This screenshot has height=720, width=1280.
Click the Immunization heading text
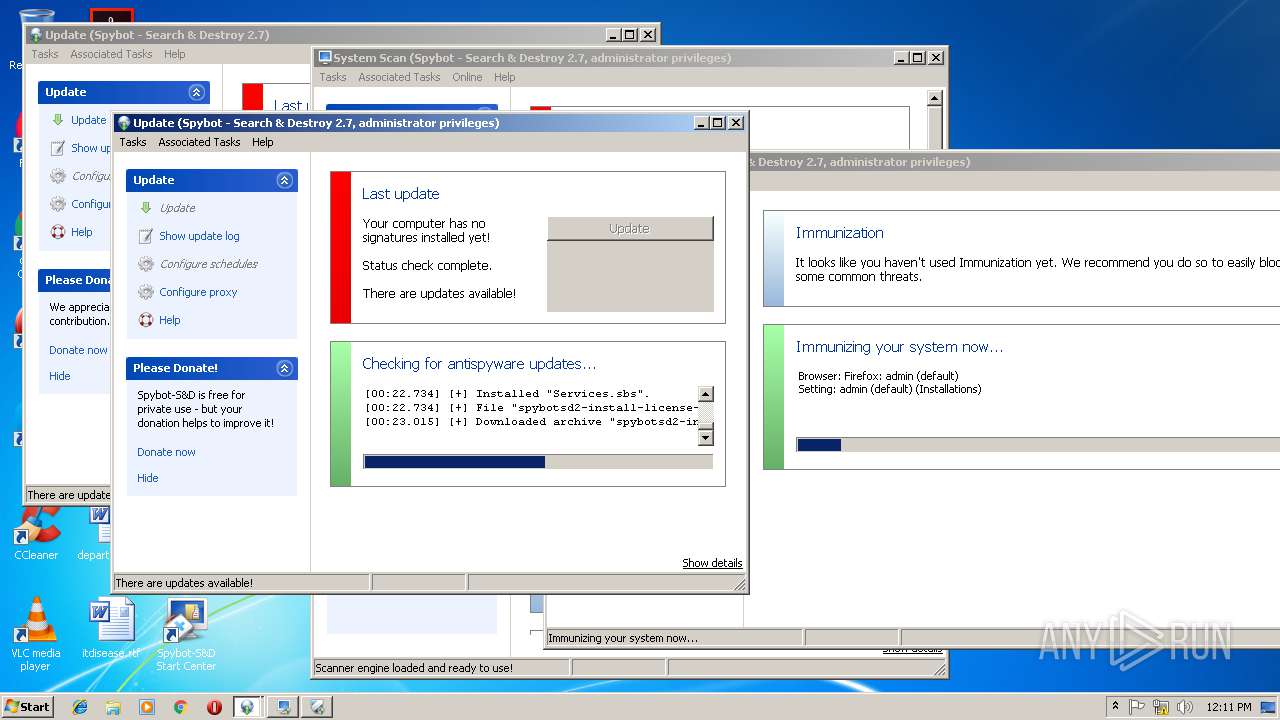[x=839, y=233]
